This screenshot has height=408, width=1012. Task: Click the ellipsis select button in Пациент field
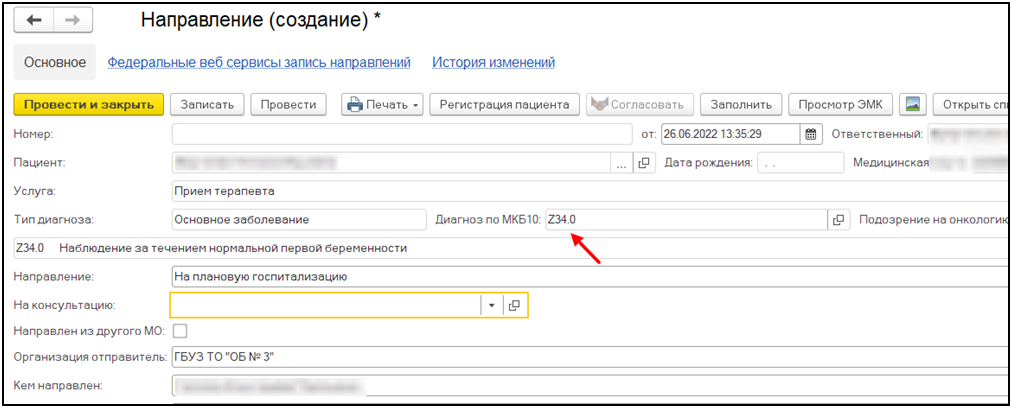click(x=621, y=162)
